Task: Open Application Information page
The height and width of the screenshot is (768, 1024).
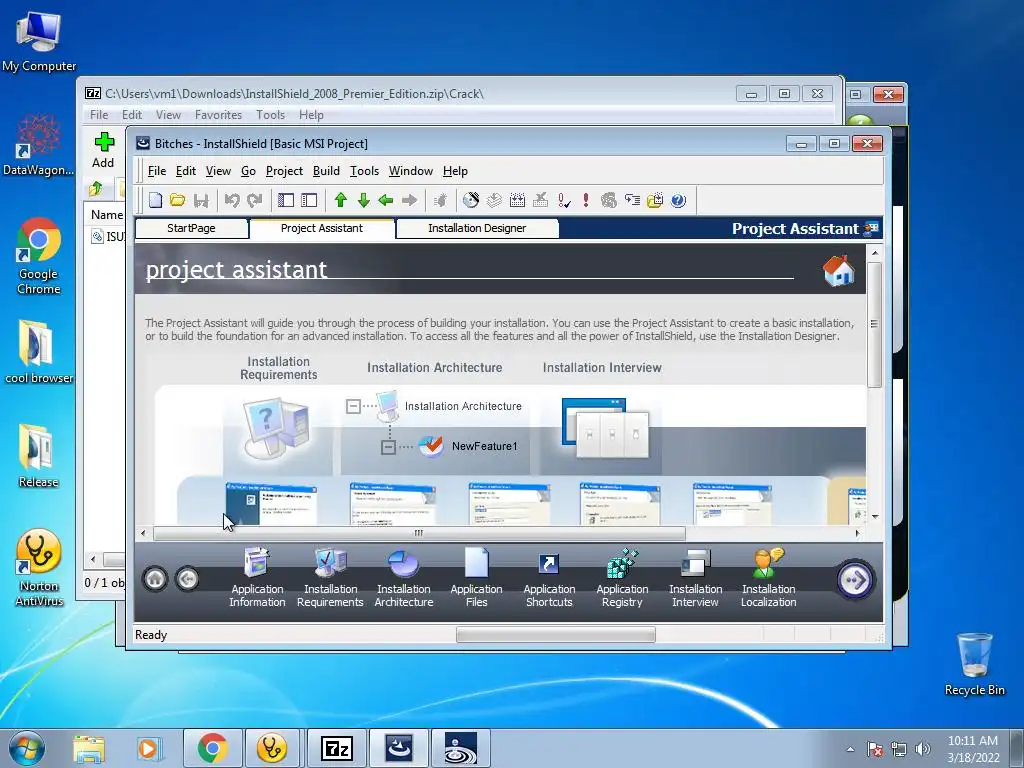Action: [x=257, y=577]
